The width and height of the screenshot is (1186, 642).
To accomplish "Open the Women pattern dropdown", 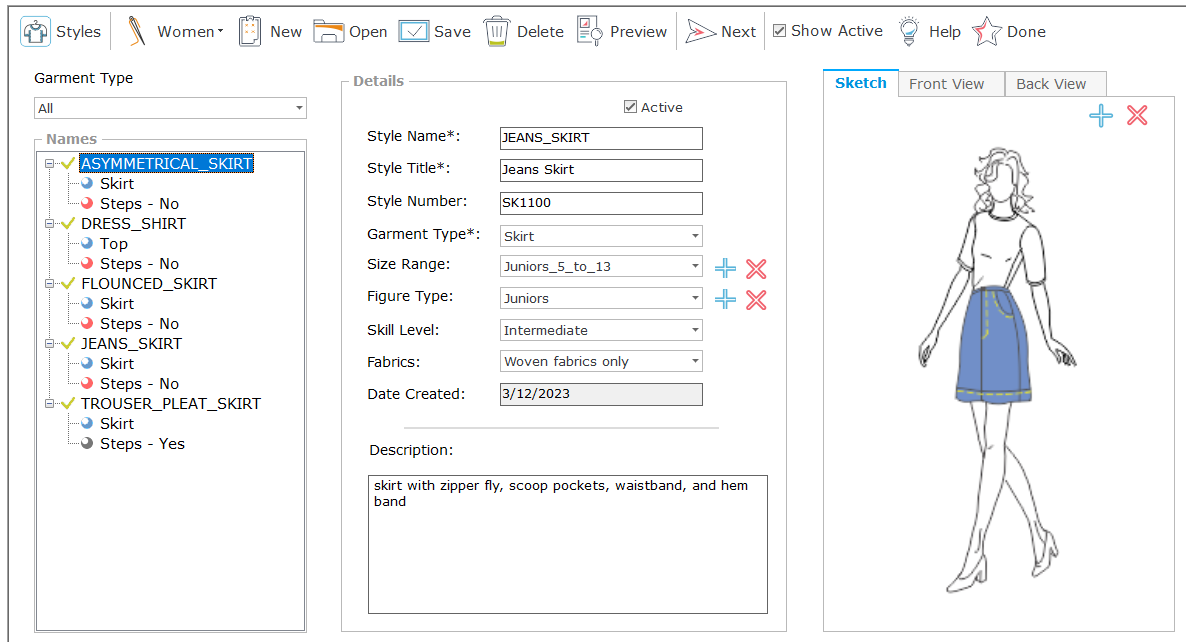I will click(188, 31).
